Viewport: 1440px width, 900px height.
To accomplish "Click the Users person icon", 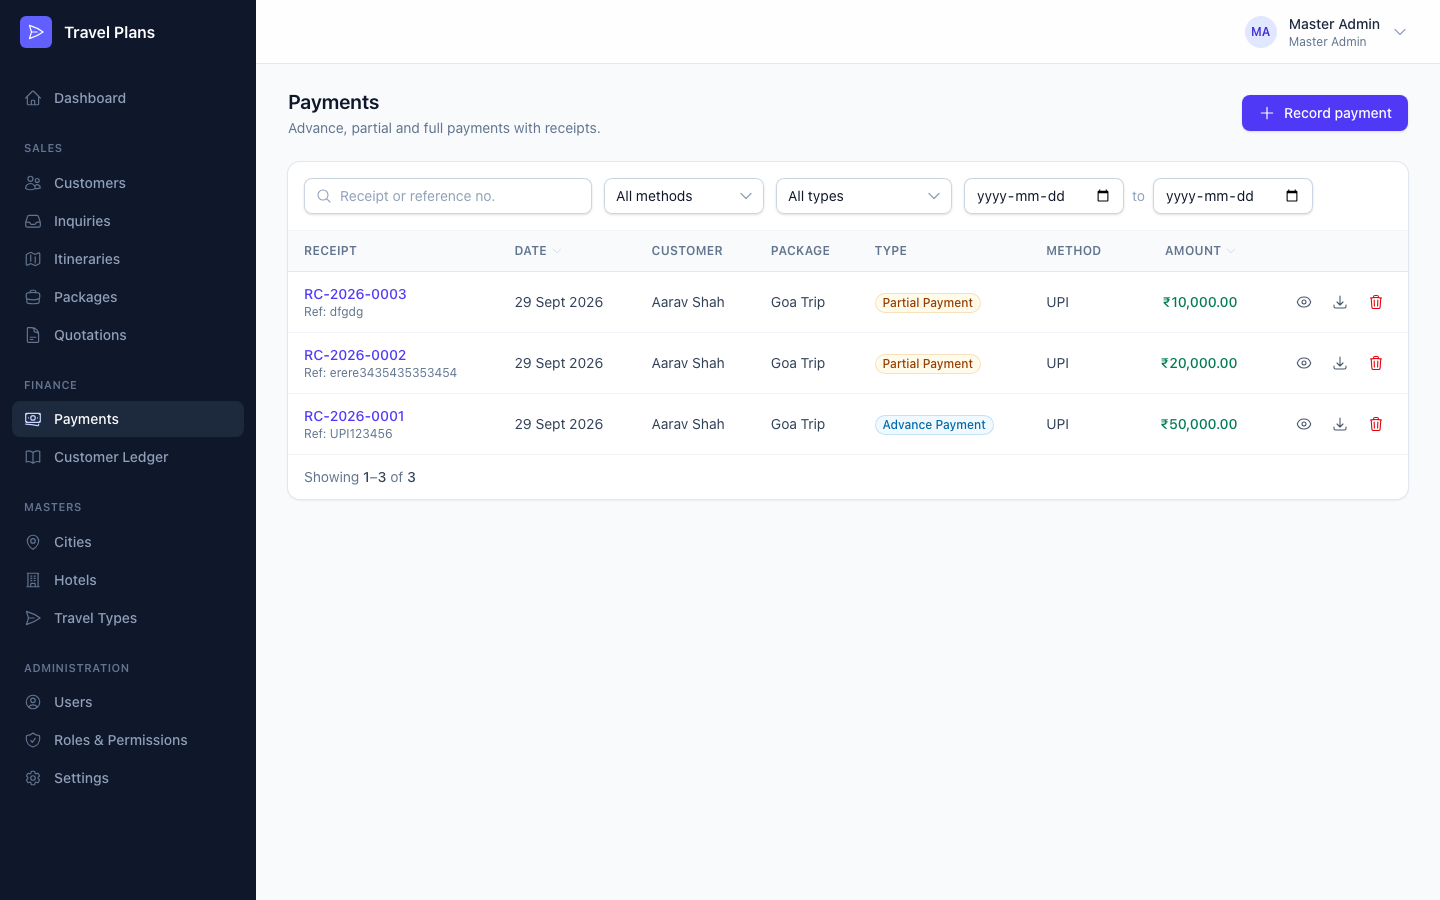I will click(33, 702).
